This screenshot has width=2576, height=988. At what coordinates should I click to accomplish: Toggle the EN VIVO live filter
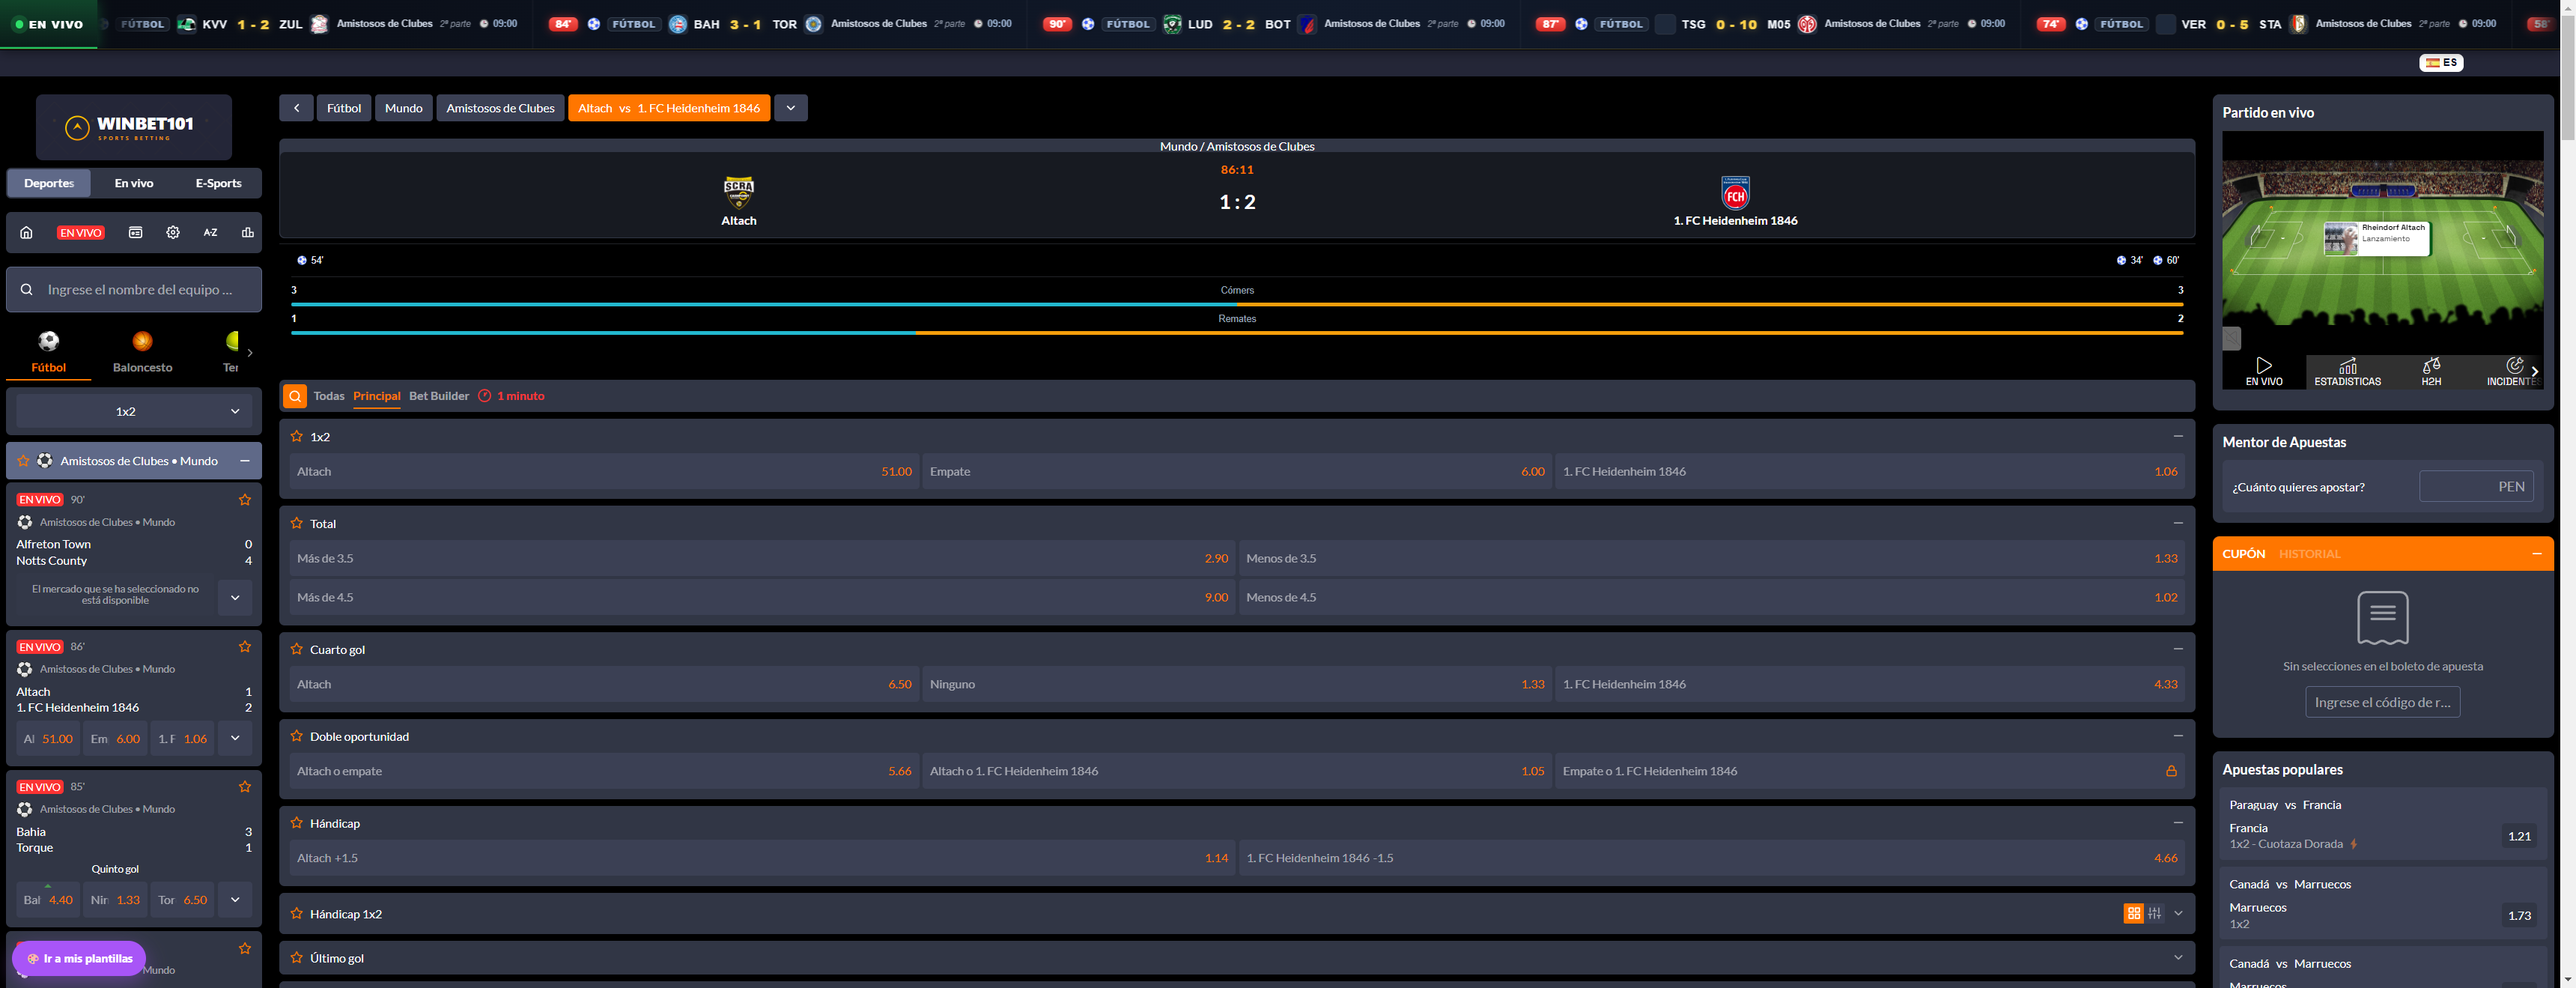80,233
